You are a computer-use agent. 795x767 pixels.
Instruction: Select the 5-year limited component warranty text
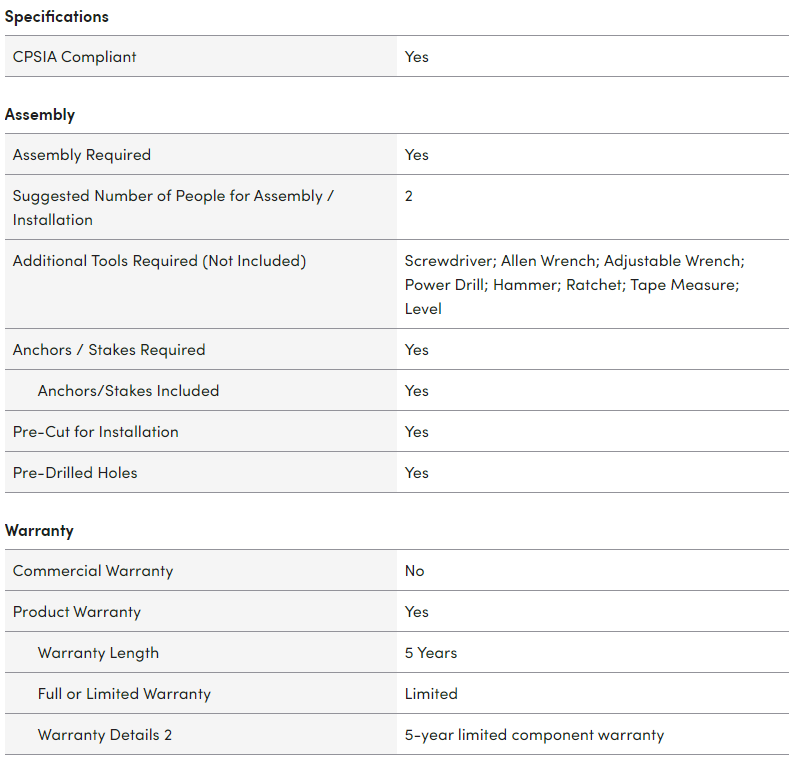click(534, 735)
